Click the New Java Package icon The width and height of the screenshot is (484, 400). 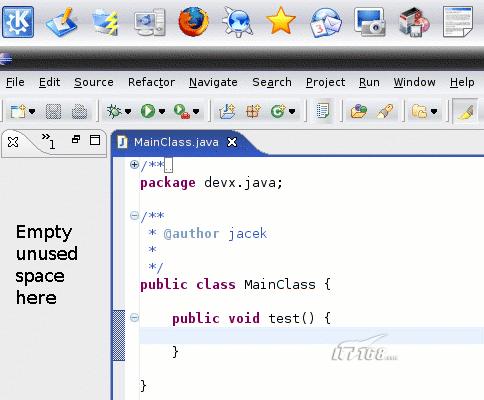(x=253, y=111)
